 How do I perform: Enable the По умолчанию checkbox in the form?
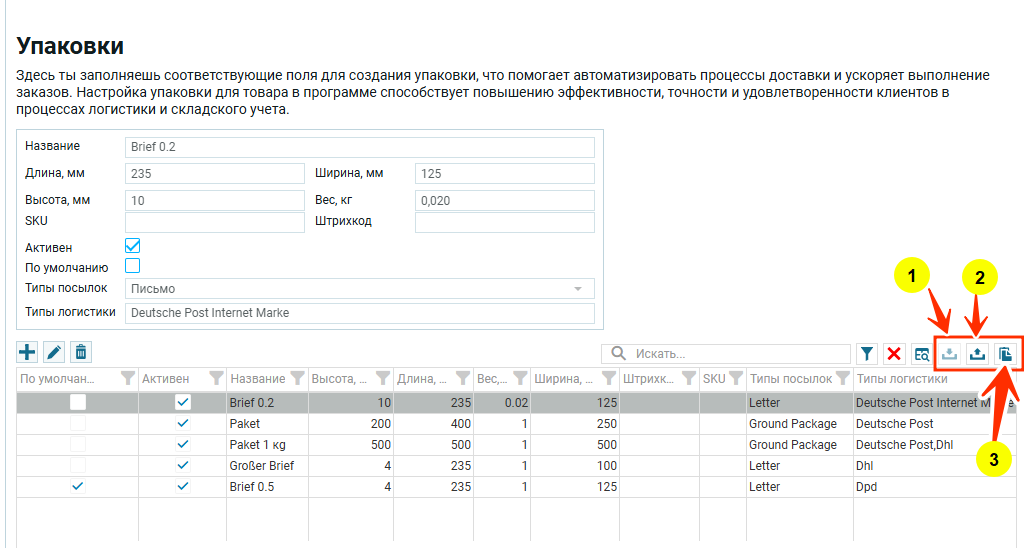(132, 266)
